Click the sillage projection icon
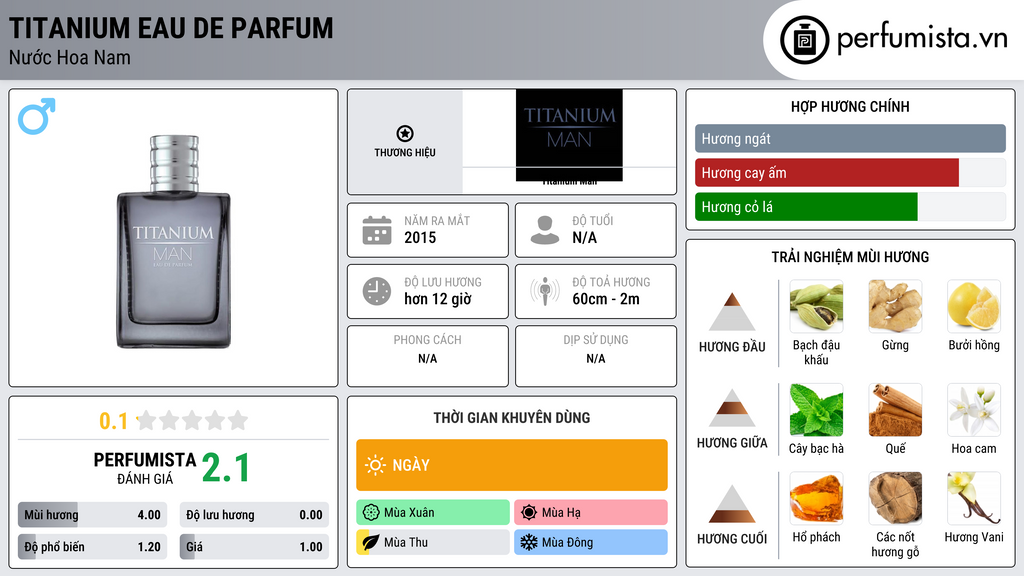 click(x=544, y=291)
